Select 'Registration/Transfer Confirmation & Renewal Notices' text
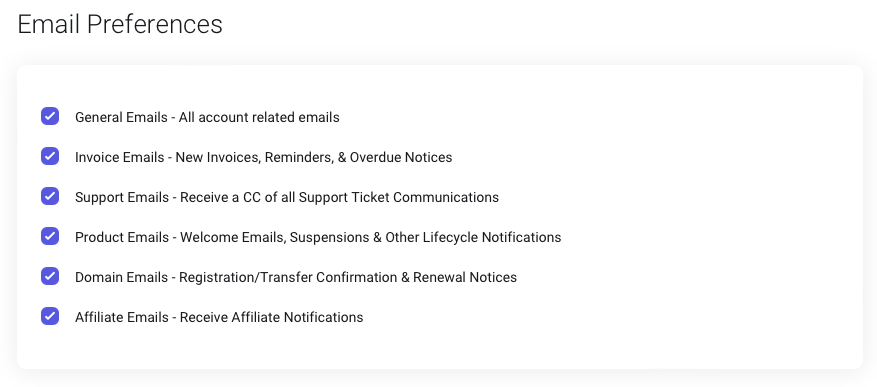The height and width of the screenshot is (387, 877). 348,277
